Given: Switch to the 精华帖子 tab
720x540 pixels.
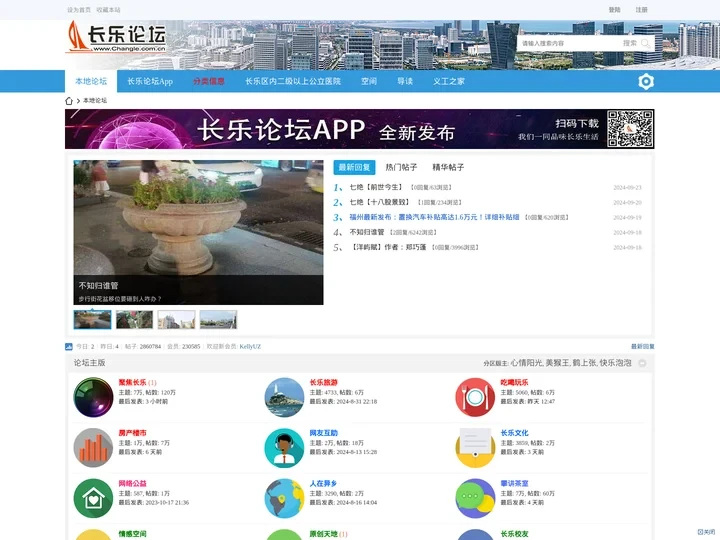Looking at the screenshot, I should (448, 167).
